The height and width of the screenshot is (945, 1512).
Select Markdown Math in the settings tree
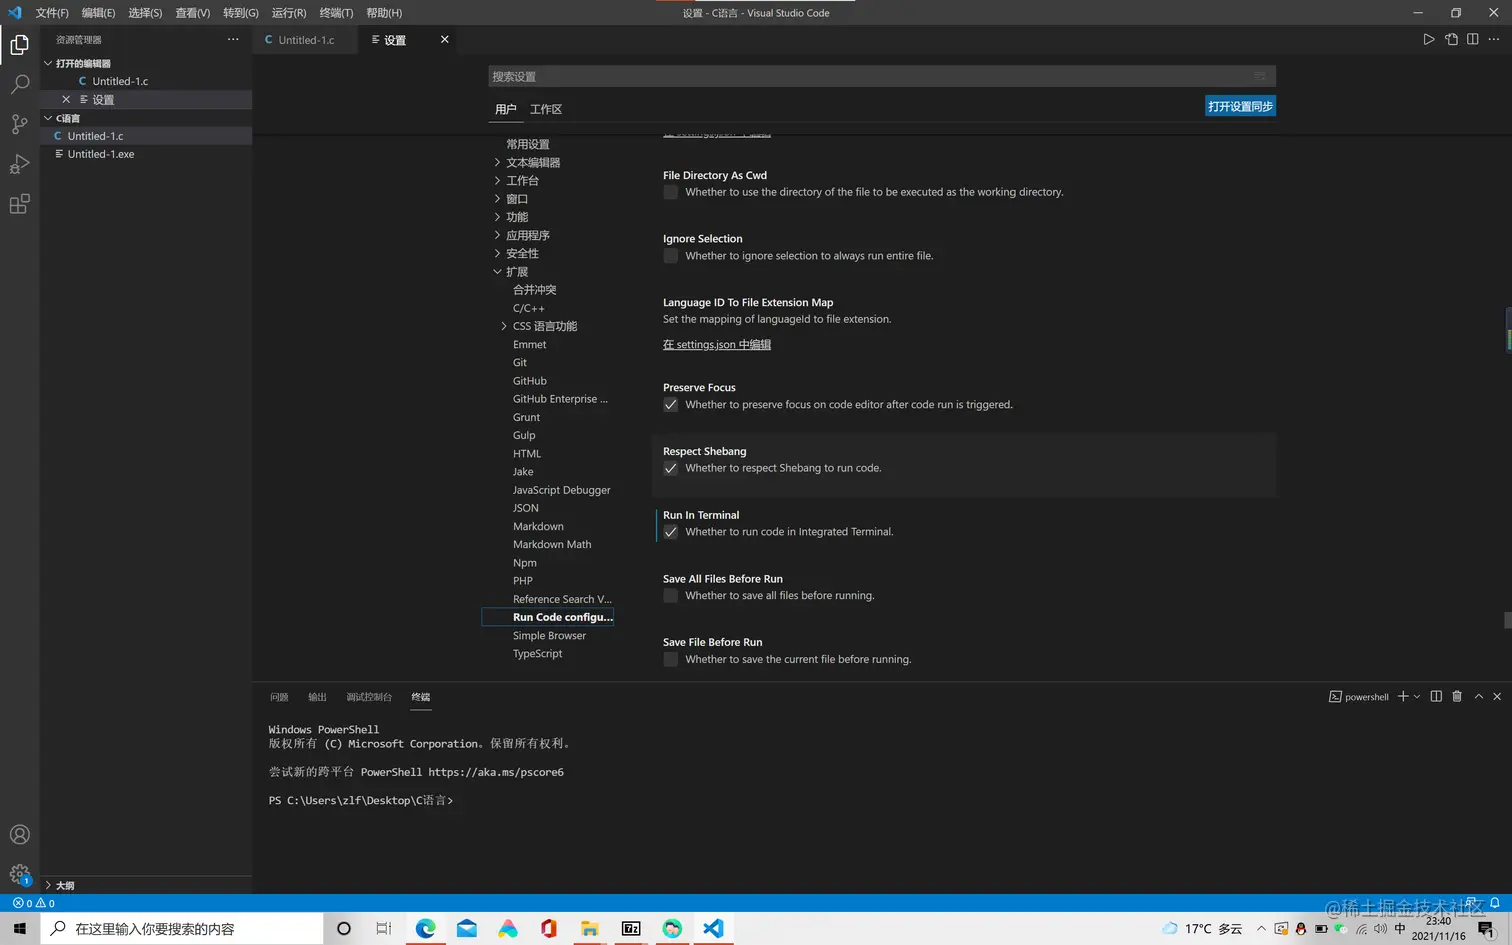coord(552,545)
